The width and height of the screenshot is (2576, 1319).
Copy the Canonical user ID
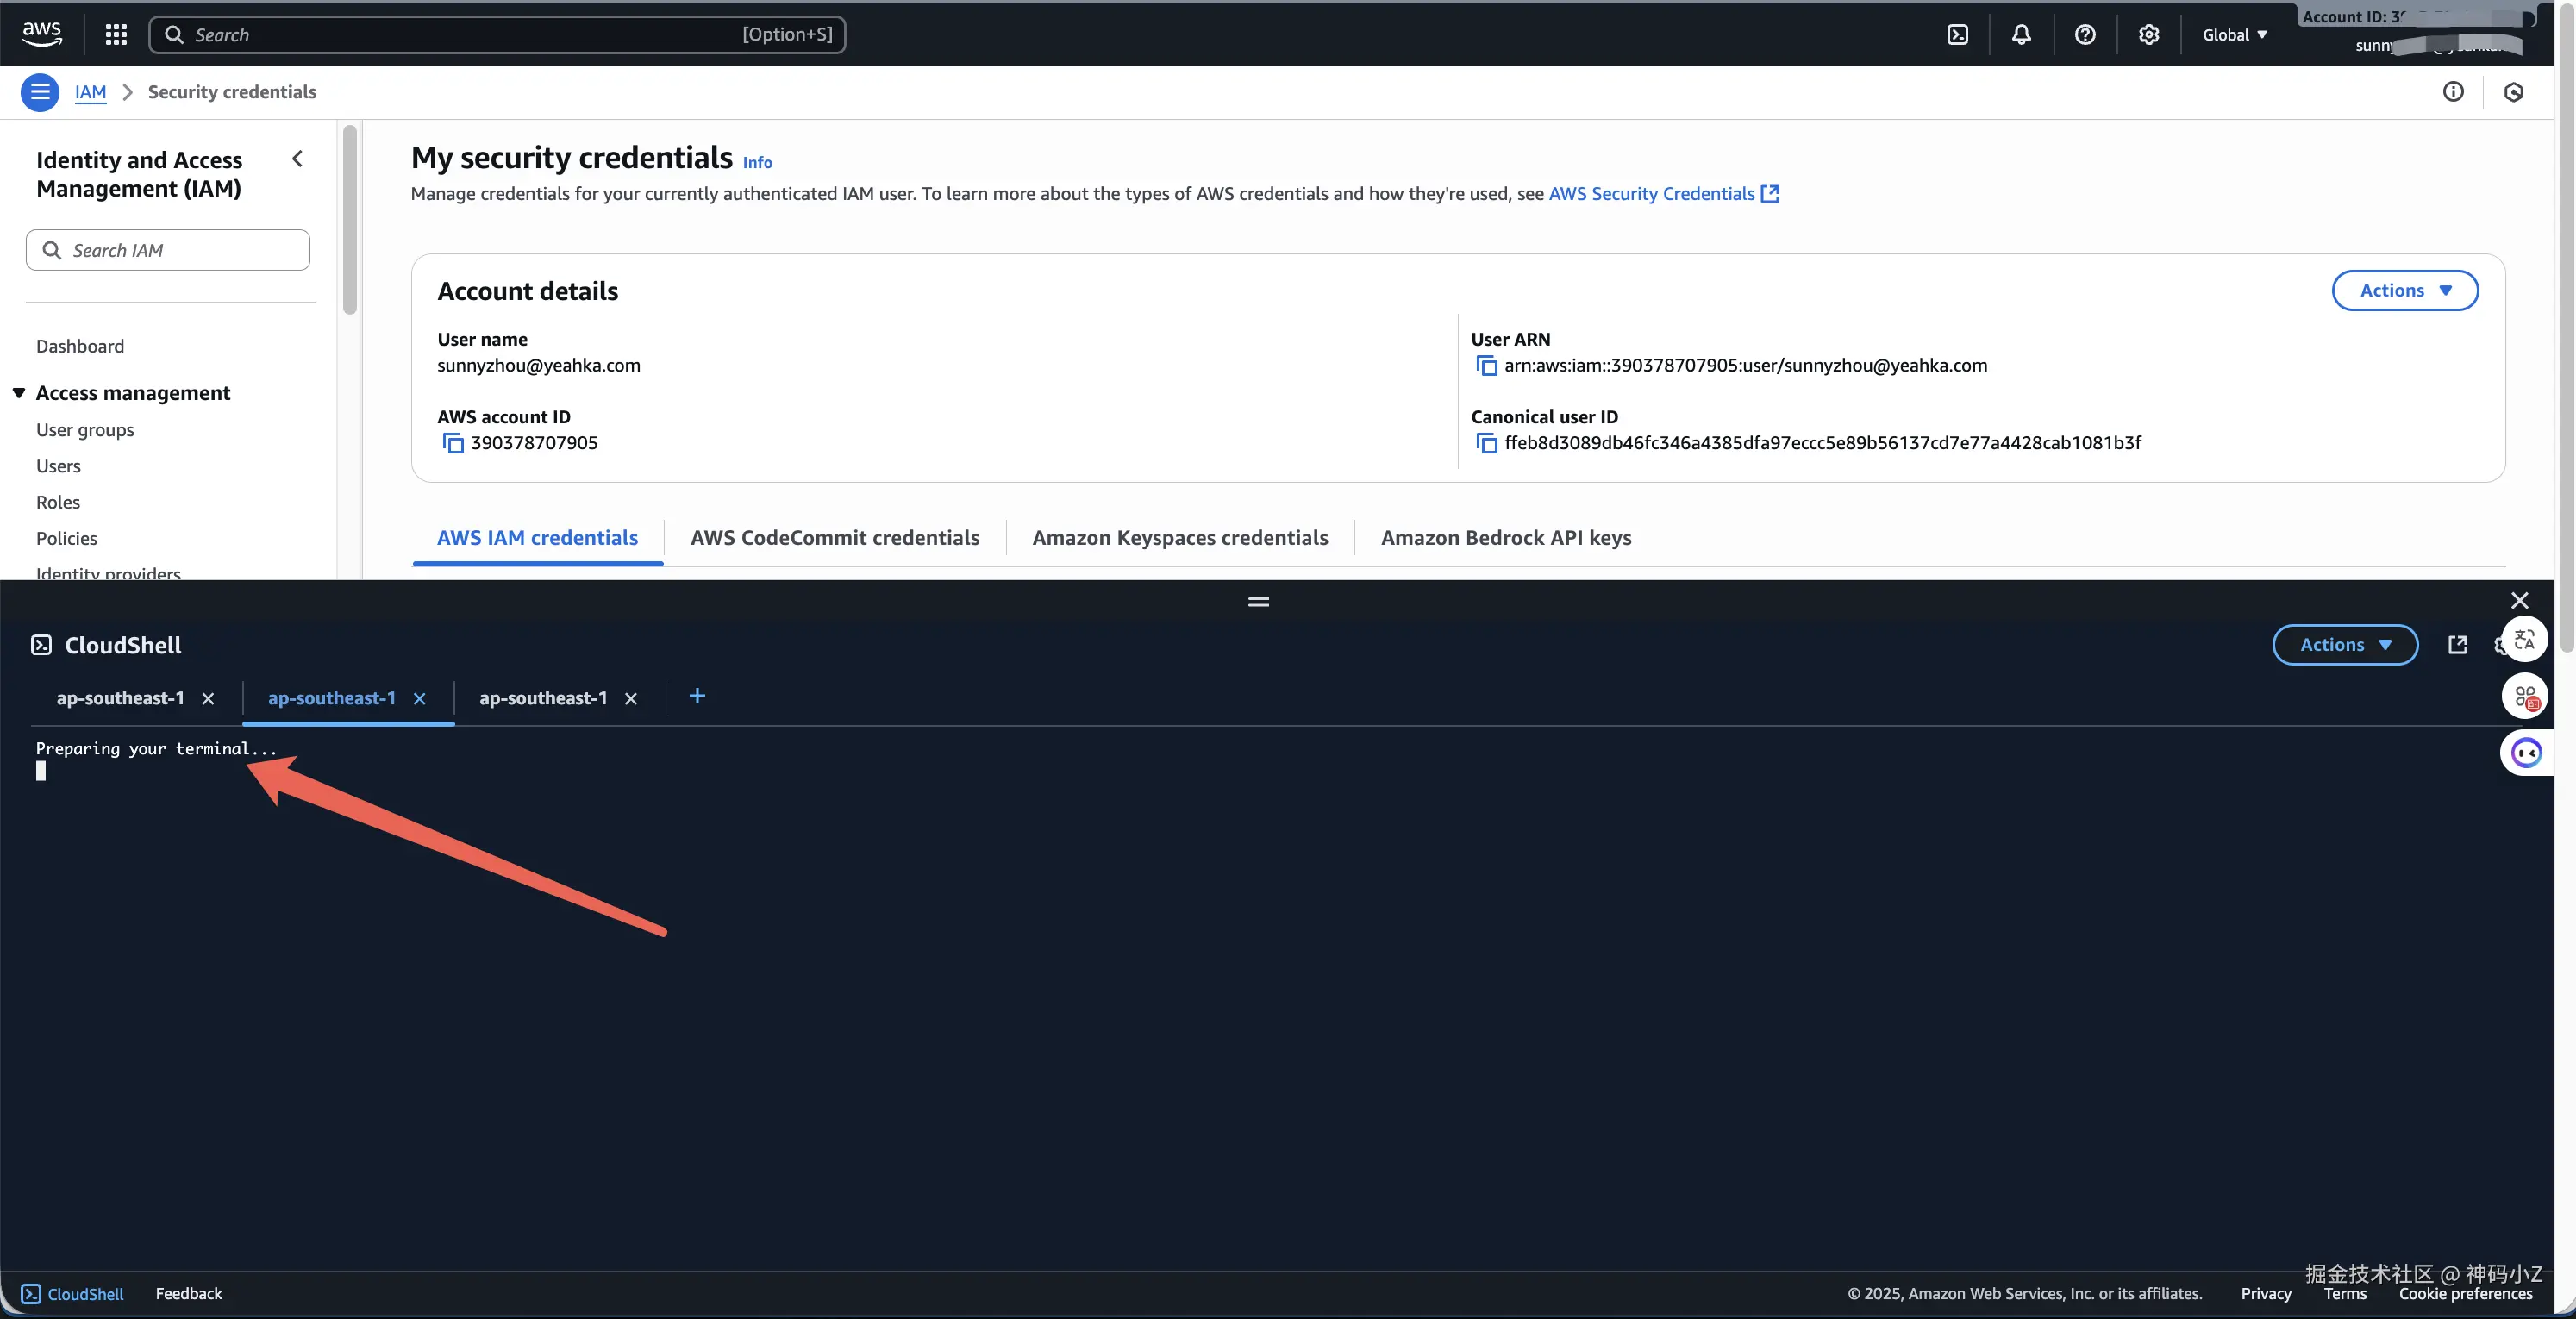pos(1487,443)
